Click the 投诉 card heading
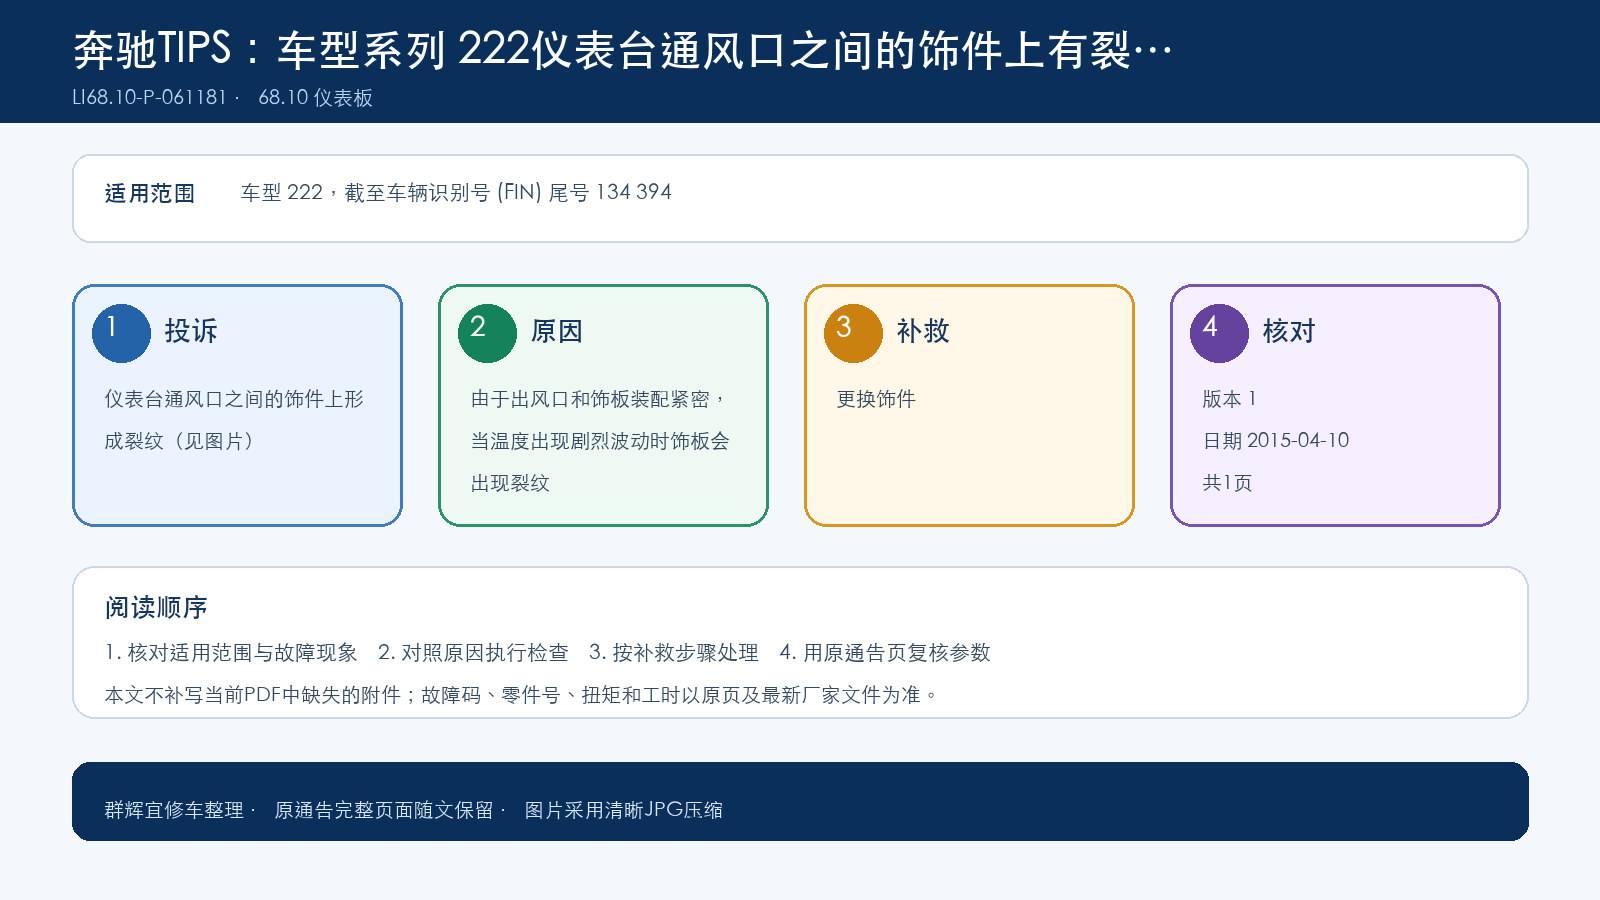This screenshot has height=900, width=1600. [191, 331]
